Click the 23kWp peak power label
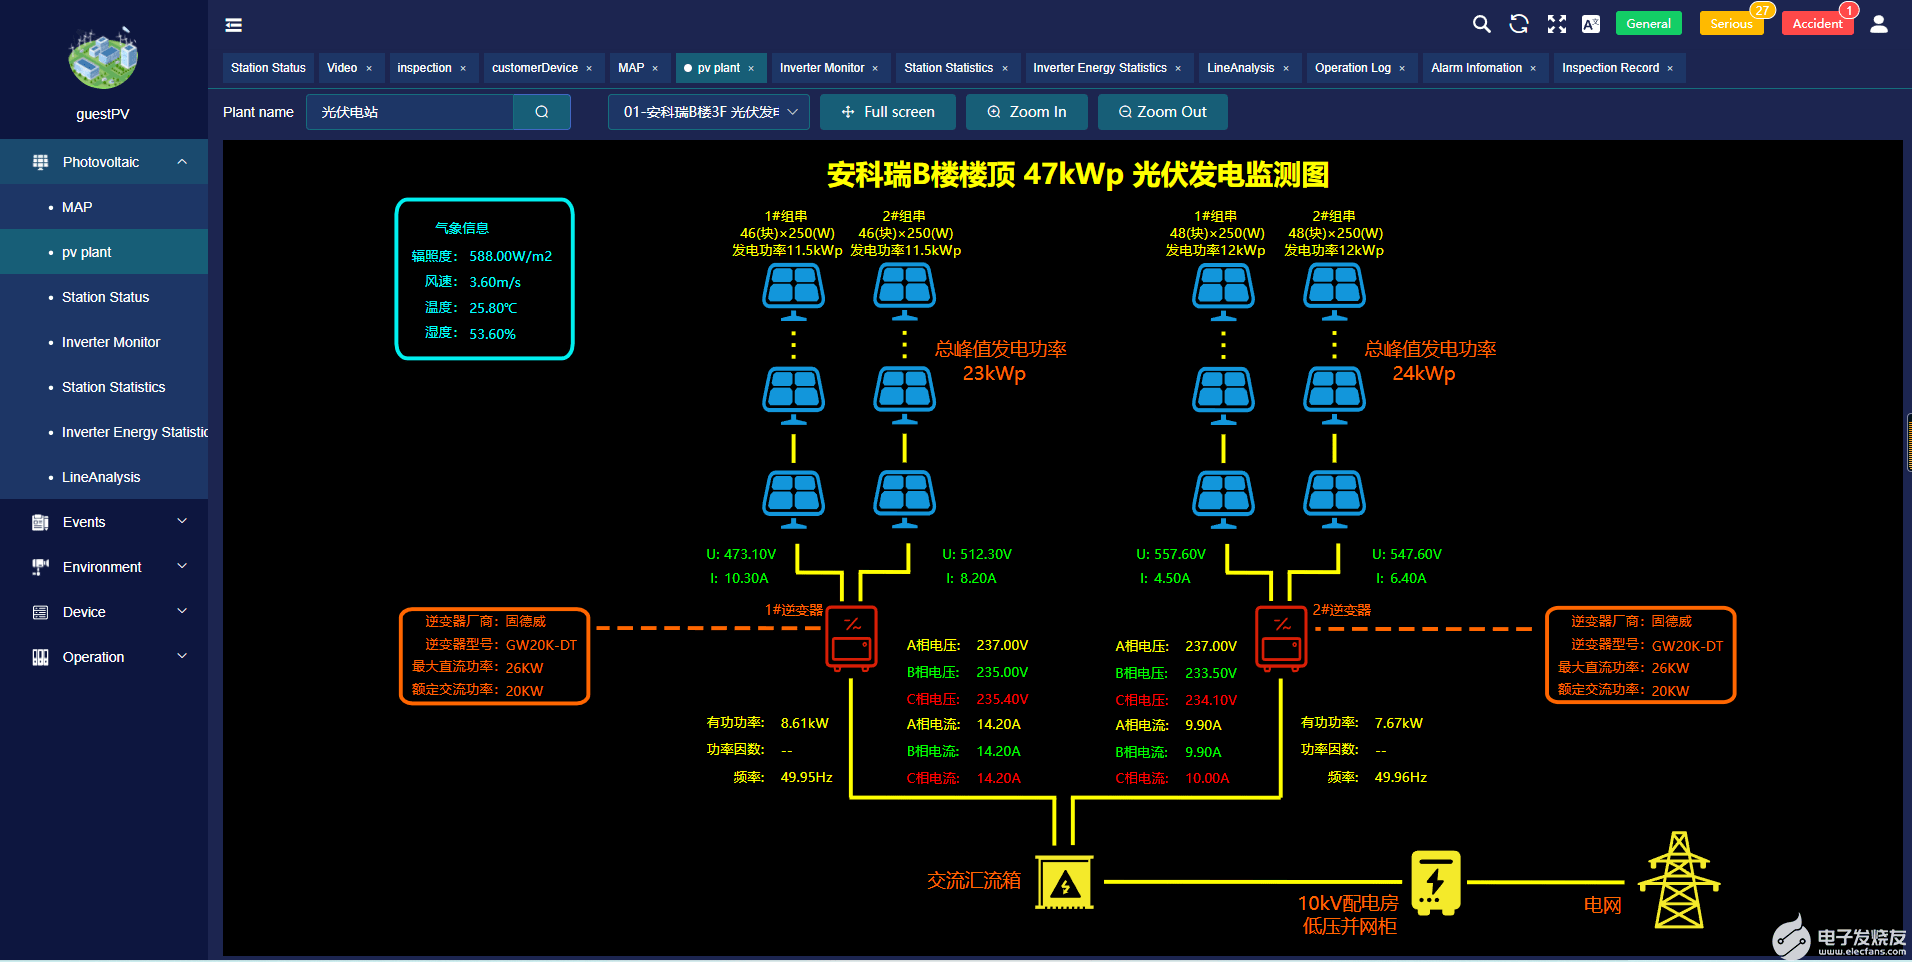Screen dimensions: 1912x962 tap(994, 373)
